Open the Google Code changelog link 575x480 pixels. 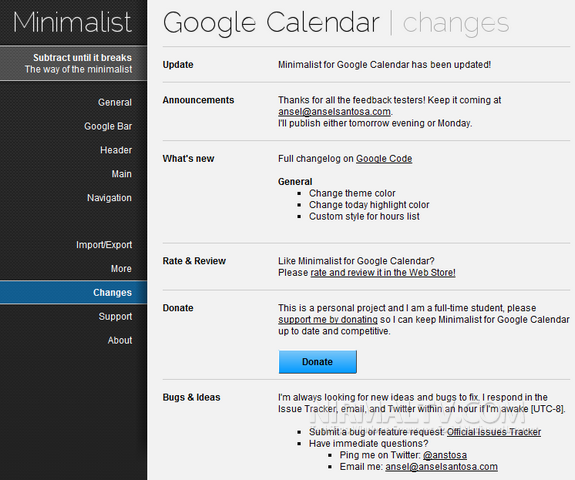[384, 159]
